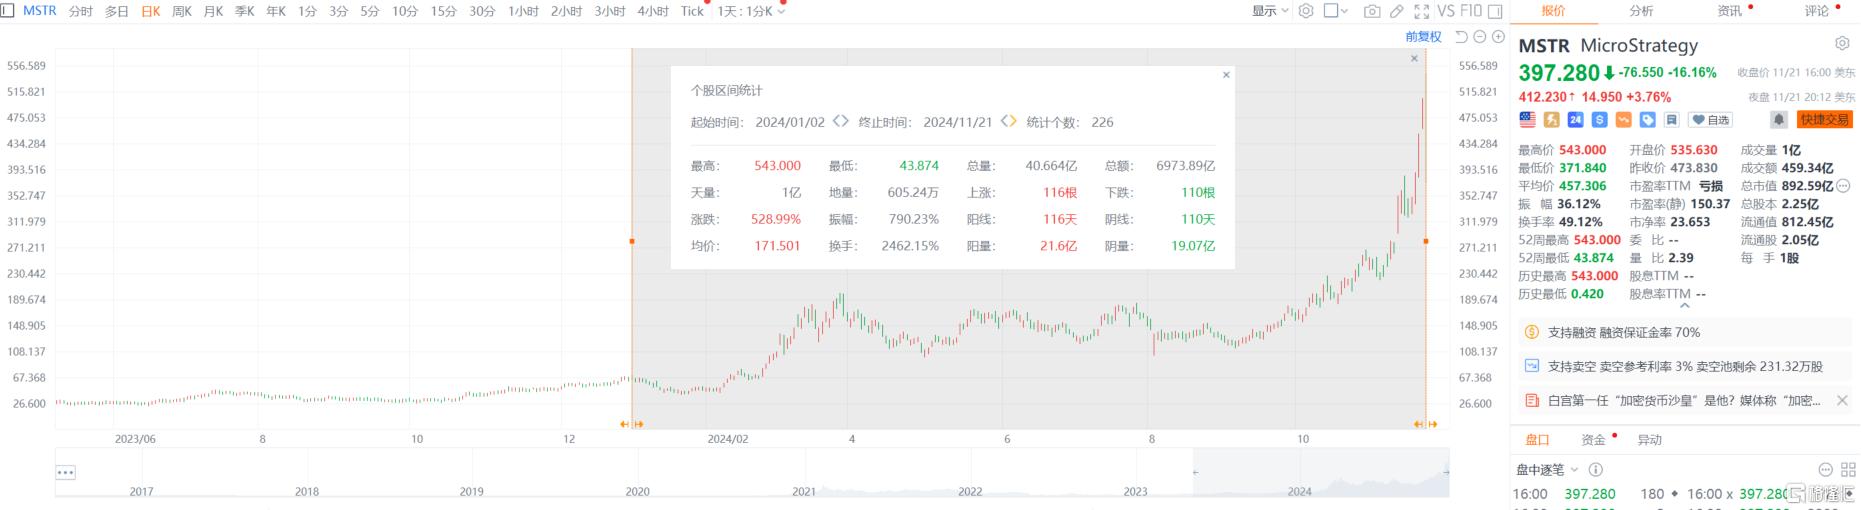This screenshot has width=1861, height=510.
Task: Click the US flag market icon
Action: pos(1527,119)
